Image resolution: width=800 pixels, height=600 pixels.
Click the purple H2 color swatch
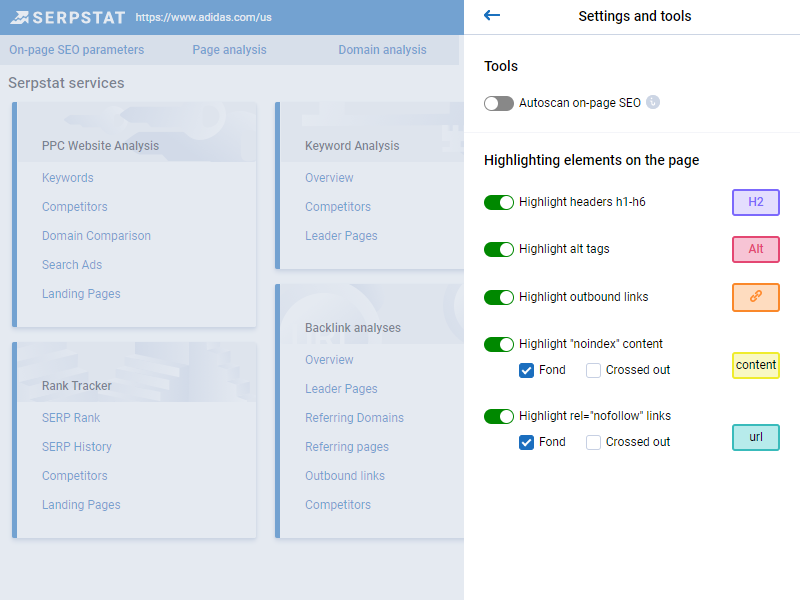756,202
